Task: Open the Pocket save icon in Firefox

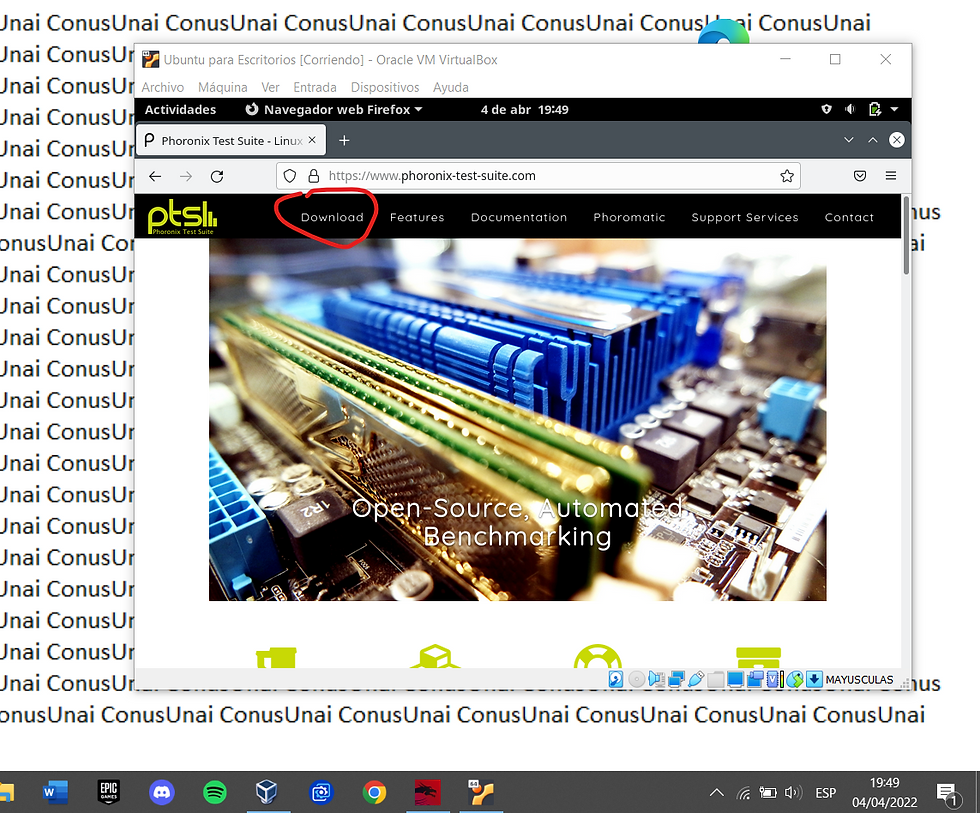Action: (860, 176)
